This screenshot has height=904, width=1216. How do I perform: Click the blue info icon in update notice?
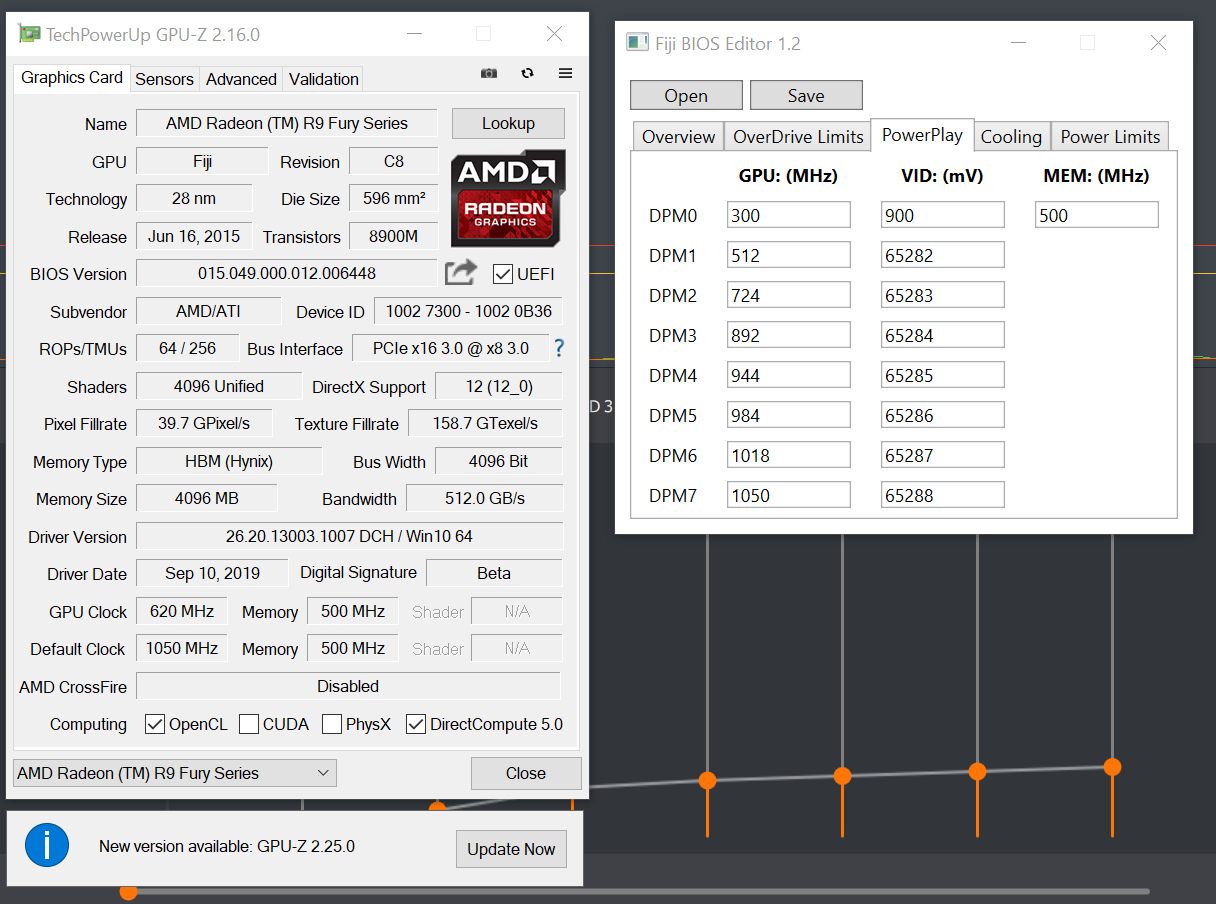[x=47, y=846]
